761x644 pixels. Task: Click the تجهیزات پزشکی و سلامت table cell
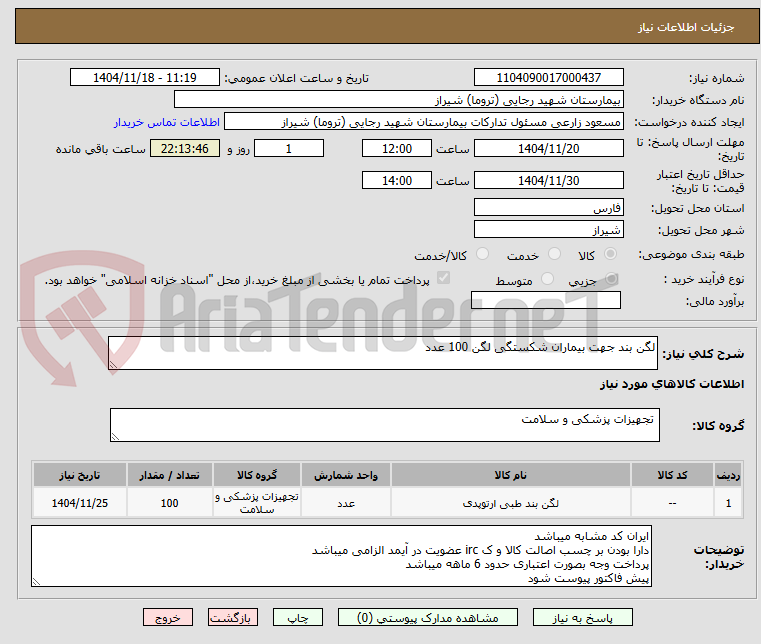click(x=257, y=503)
